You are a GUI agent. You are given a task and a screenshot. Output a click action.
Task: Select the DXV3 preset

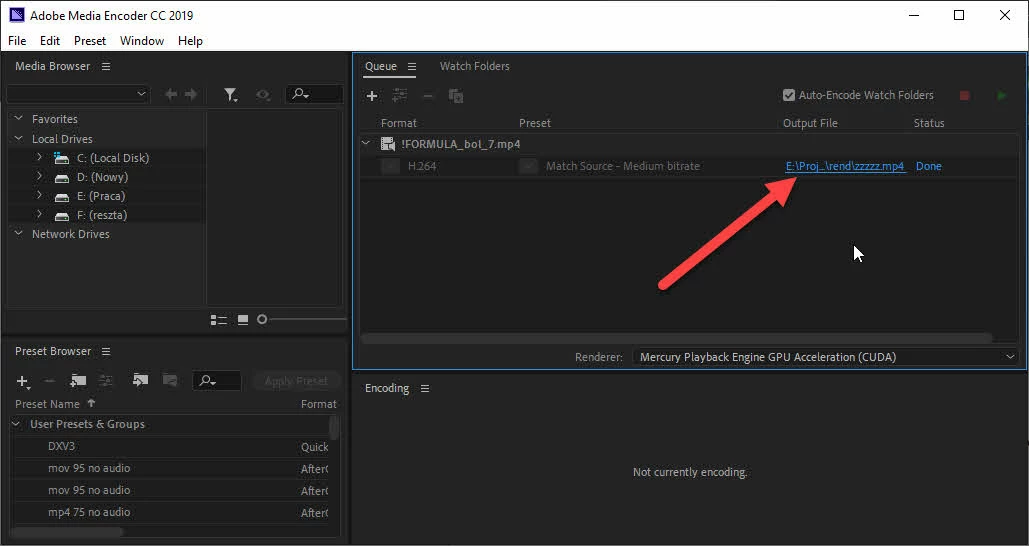(61, 446)
